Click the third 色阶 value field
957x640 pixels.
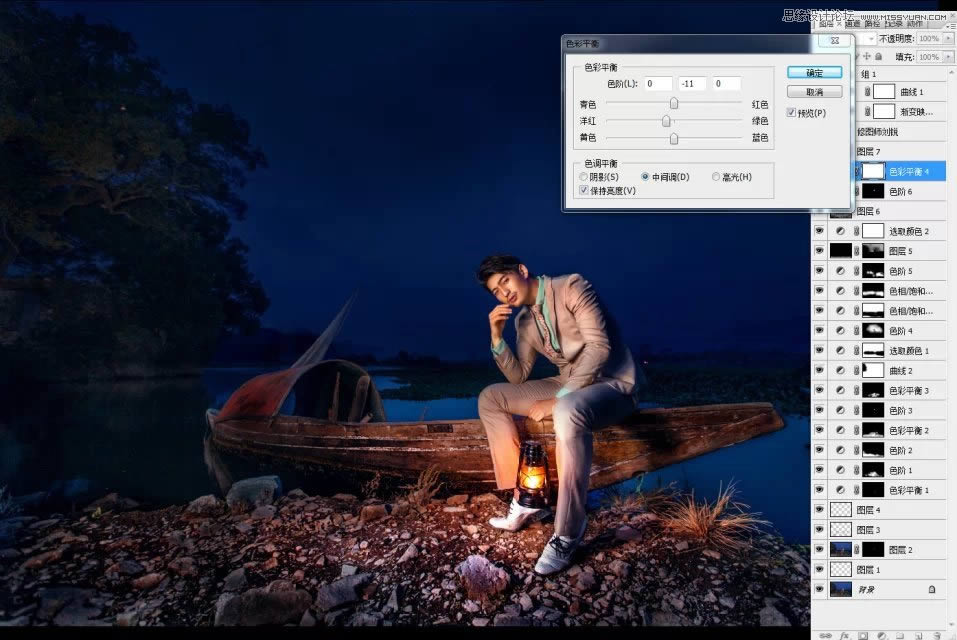click(x=727, y=84)
